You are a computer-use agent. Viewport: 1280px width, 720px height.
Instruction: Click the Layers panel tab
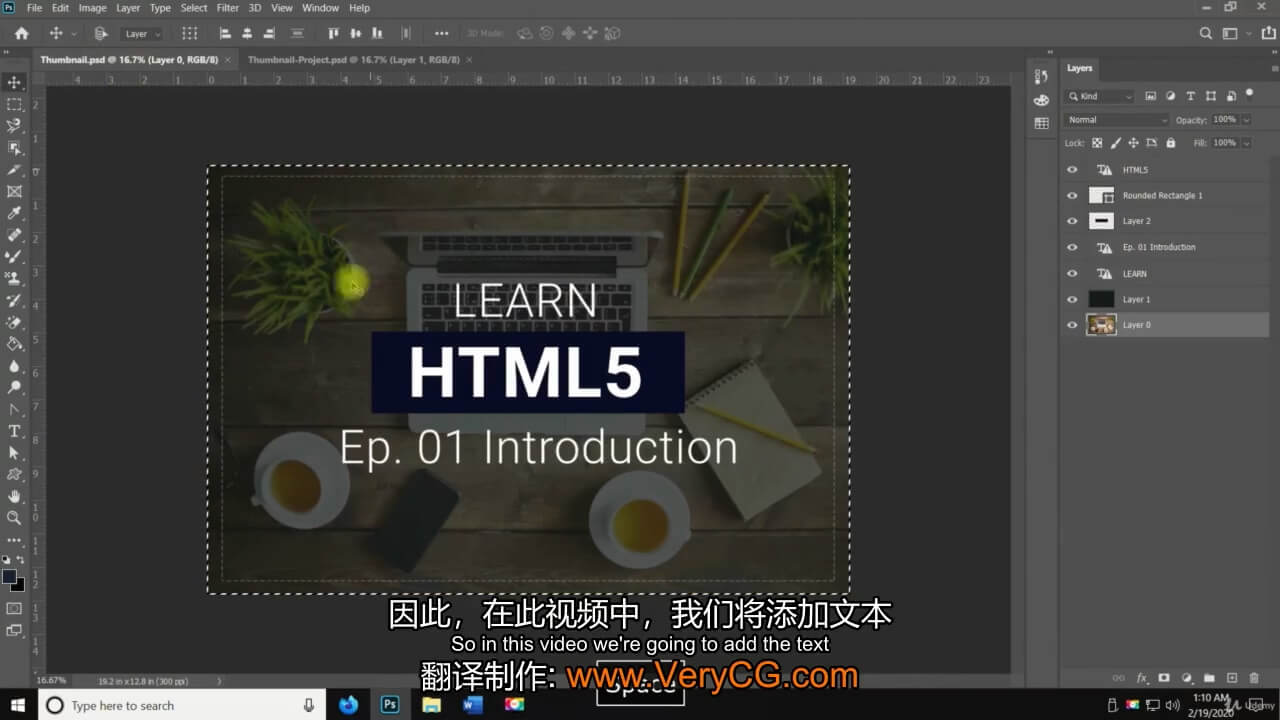pos(1080,68)
